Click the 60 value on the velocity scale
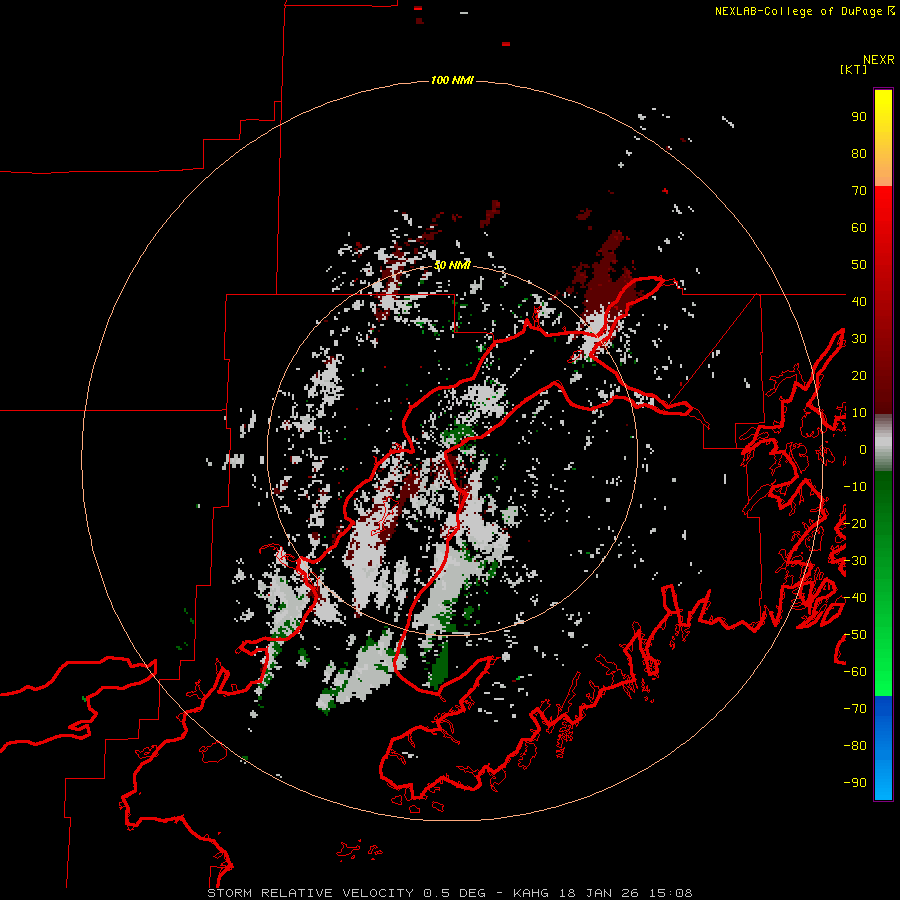 (859, 228)
